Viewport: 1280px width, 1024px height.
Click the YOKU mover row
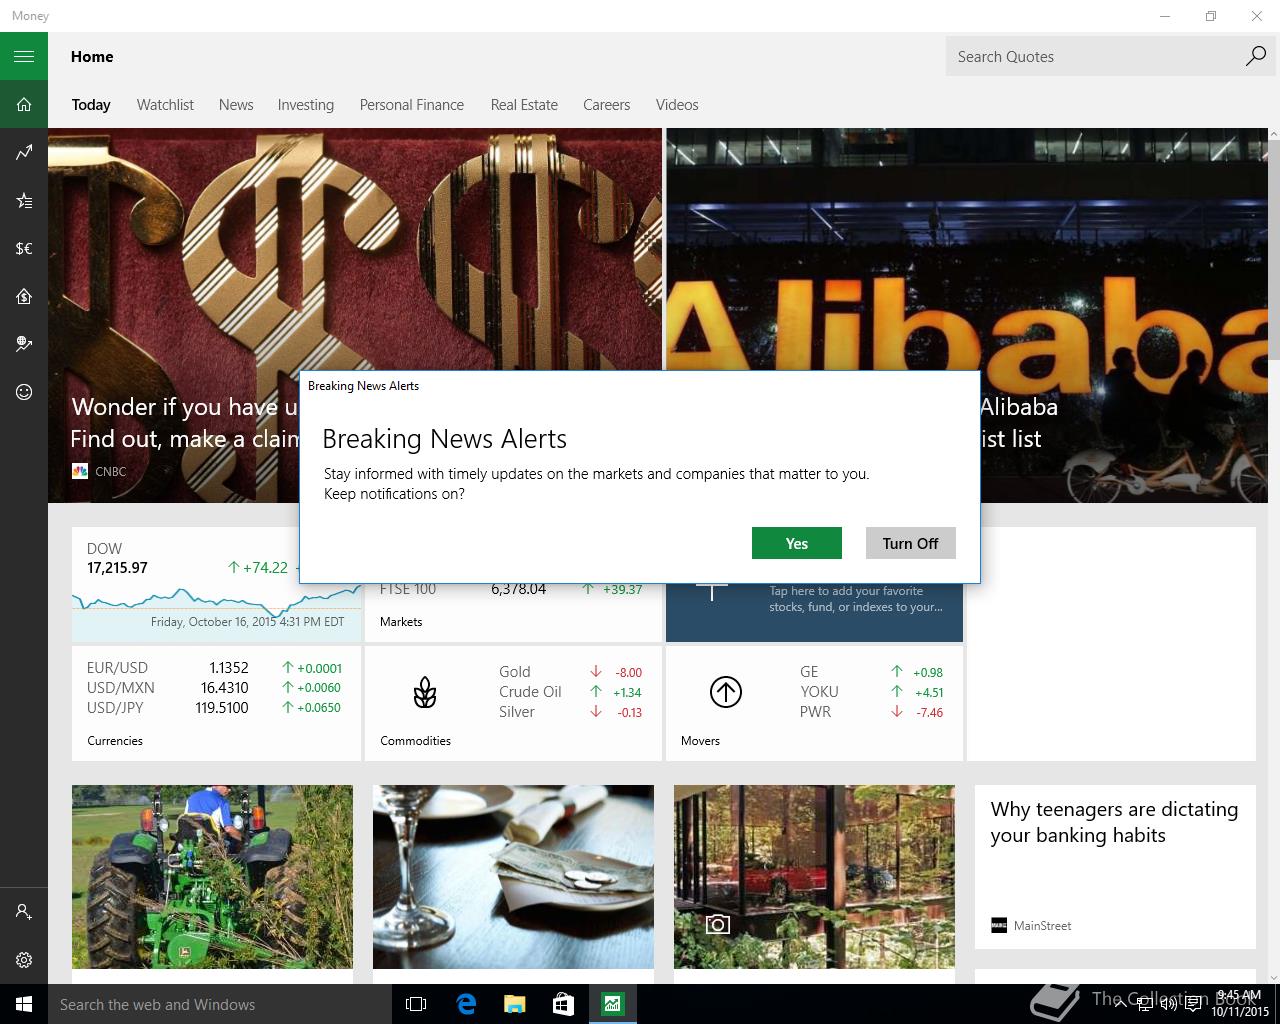tap(871, 692)
